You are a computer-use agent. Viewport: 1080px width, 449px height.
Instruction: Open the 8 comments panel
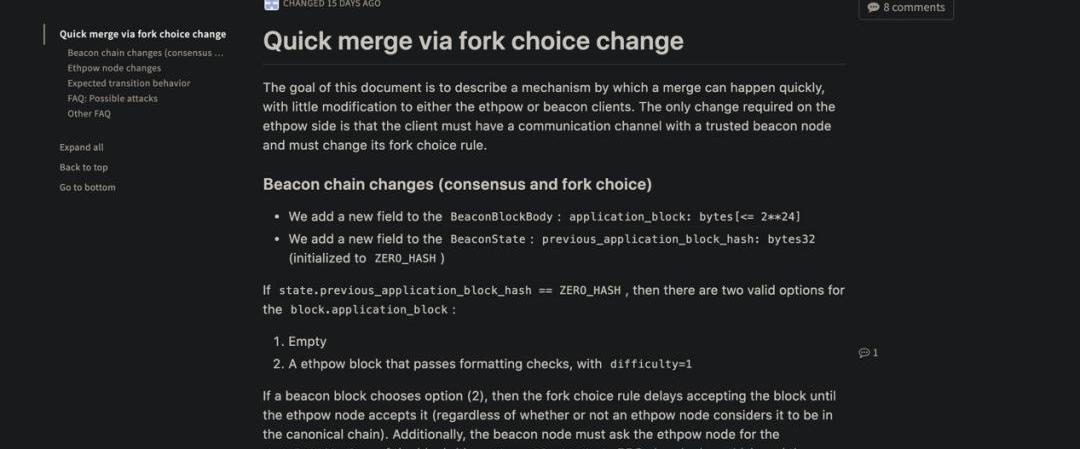[x=905, y=7]
